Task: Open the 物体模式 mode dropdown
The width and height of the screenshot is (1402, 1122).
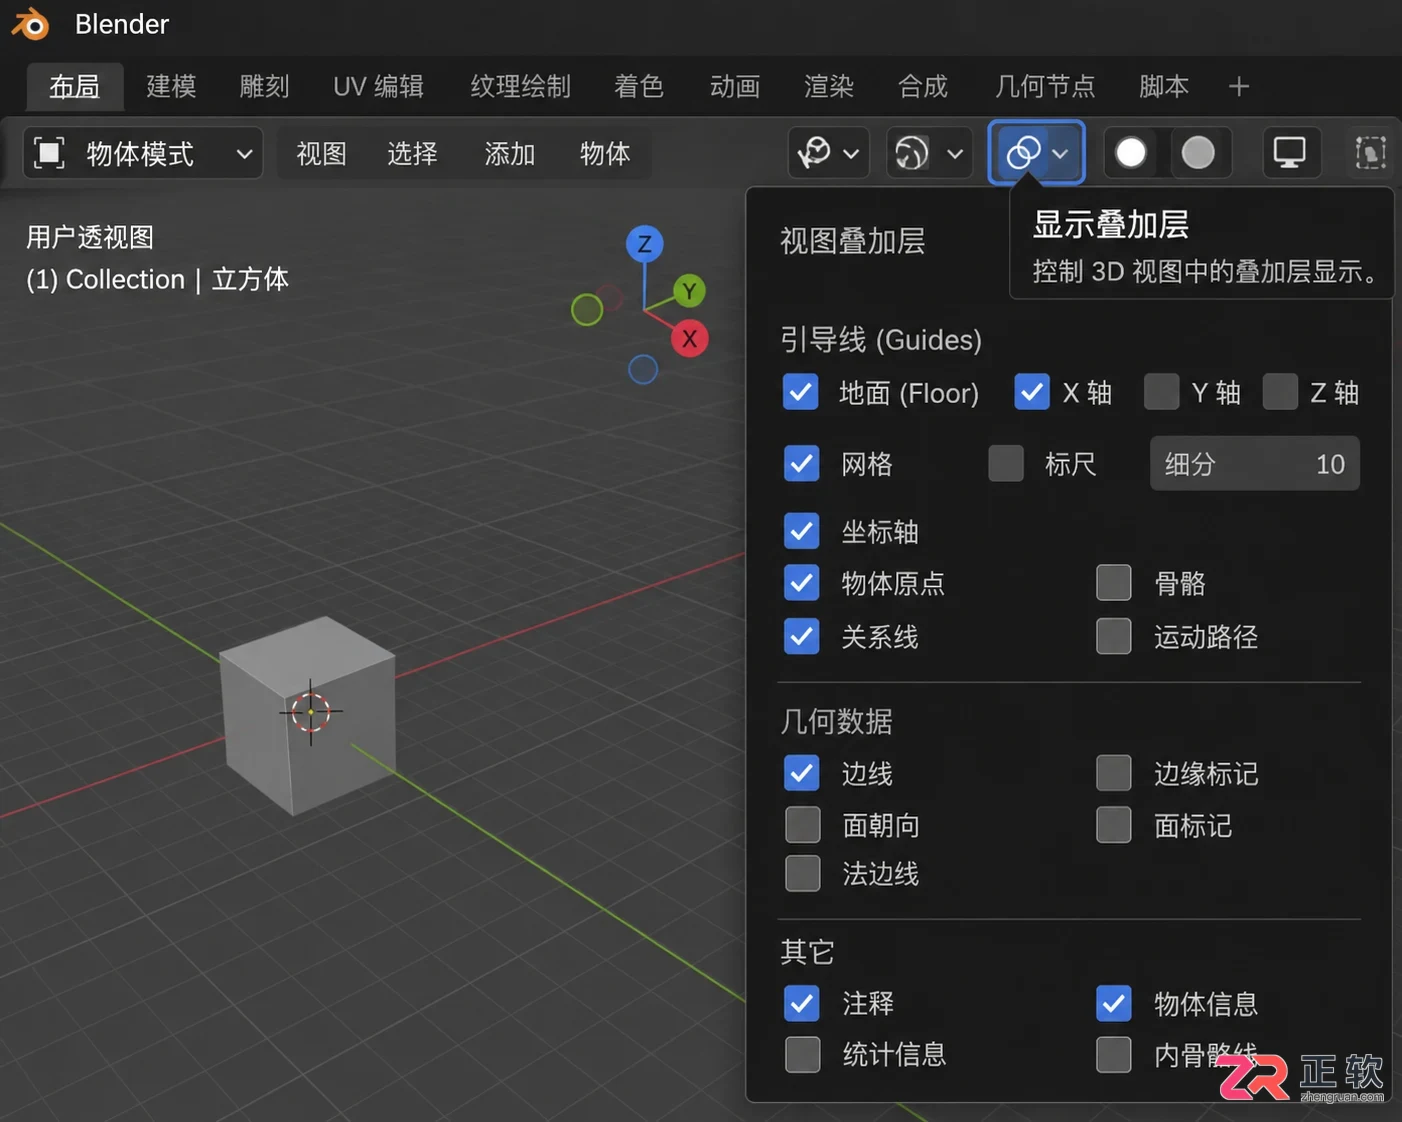Action: [143, 153]
